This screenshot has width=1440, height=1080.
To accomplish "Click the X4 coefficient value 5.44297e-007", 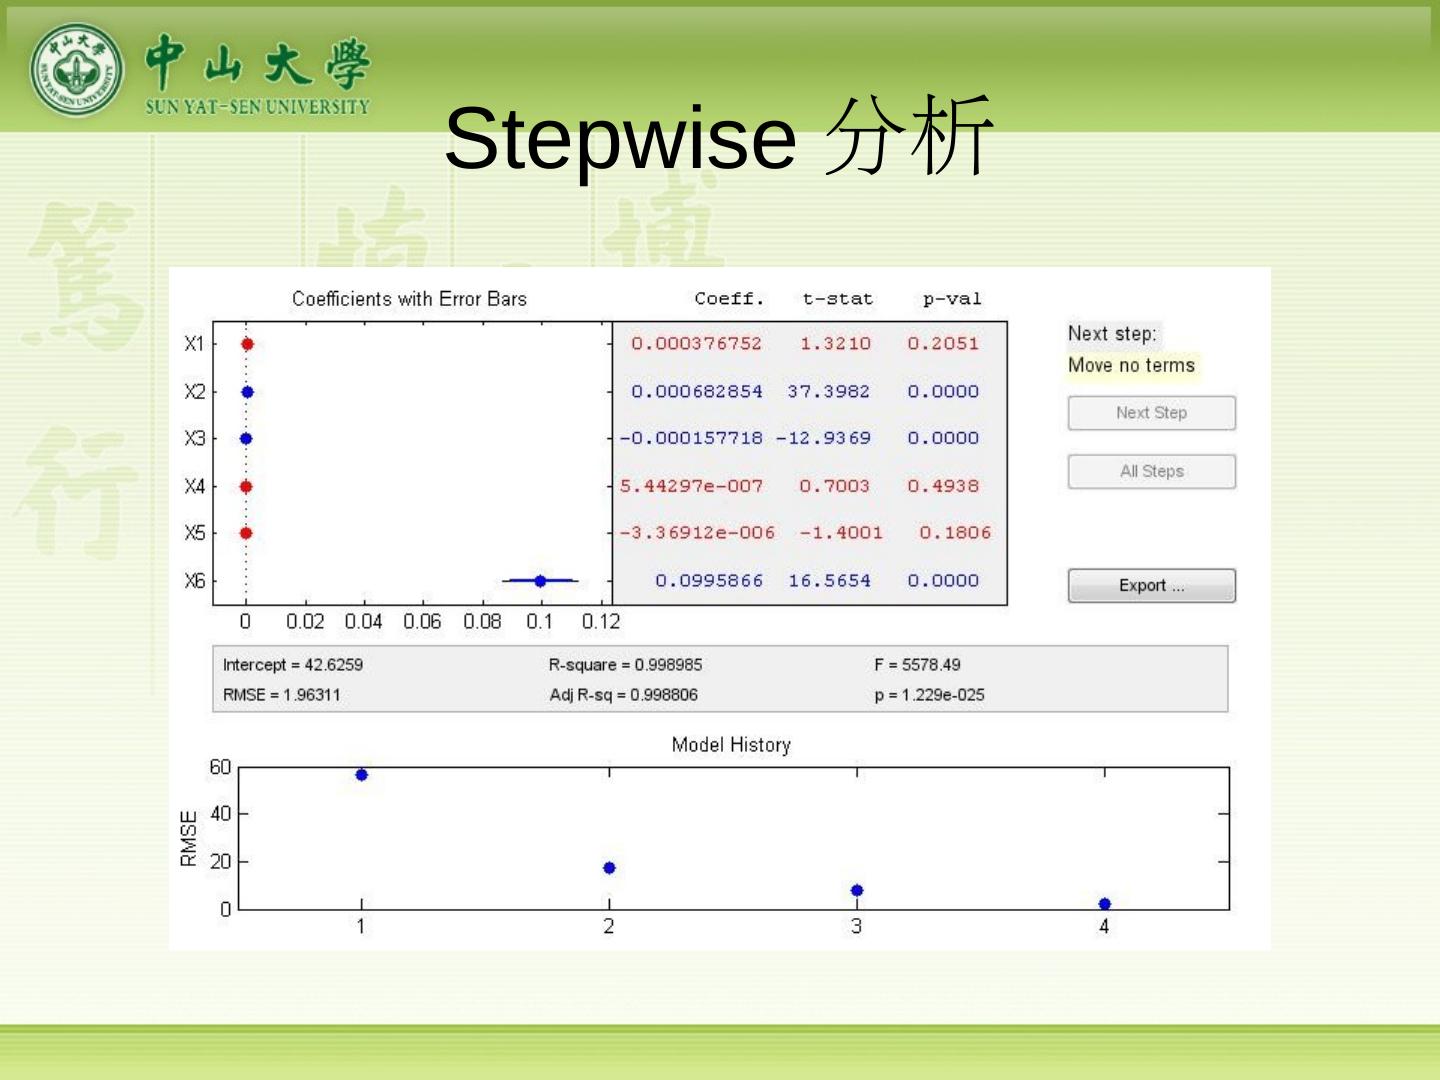I will pyautogui.click(x=691, y=486).
